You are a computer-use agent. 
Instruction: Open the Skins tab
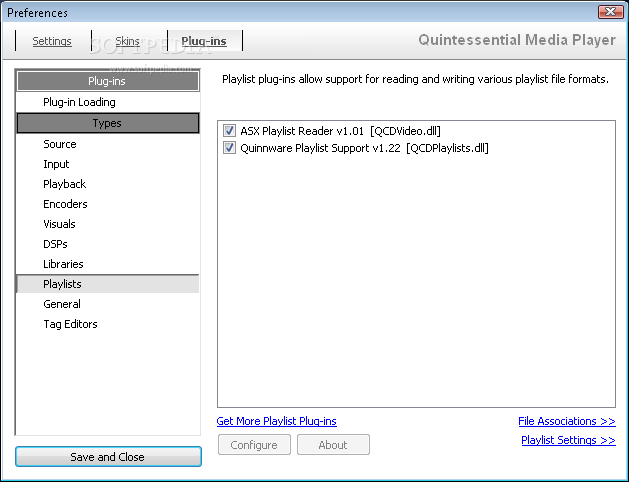[x=127, y=41]
